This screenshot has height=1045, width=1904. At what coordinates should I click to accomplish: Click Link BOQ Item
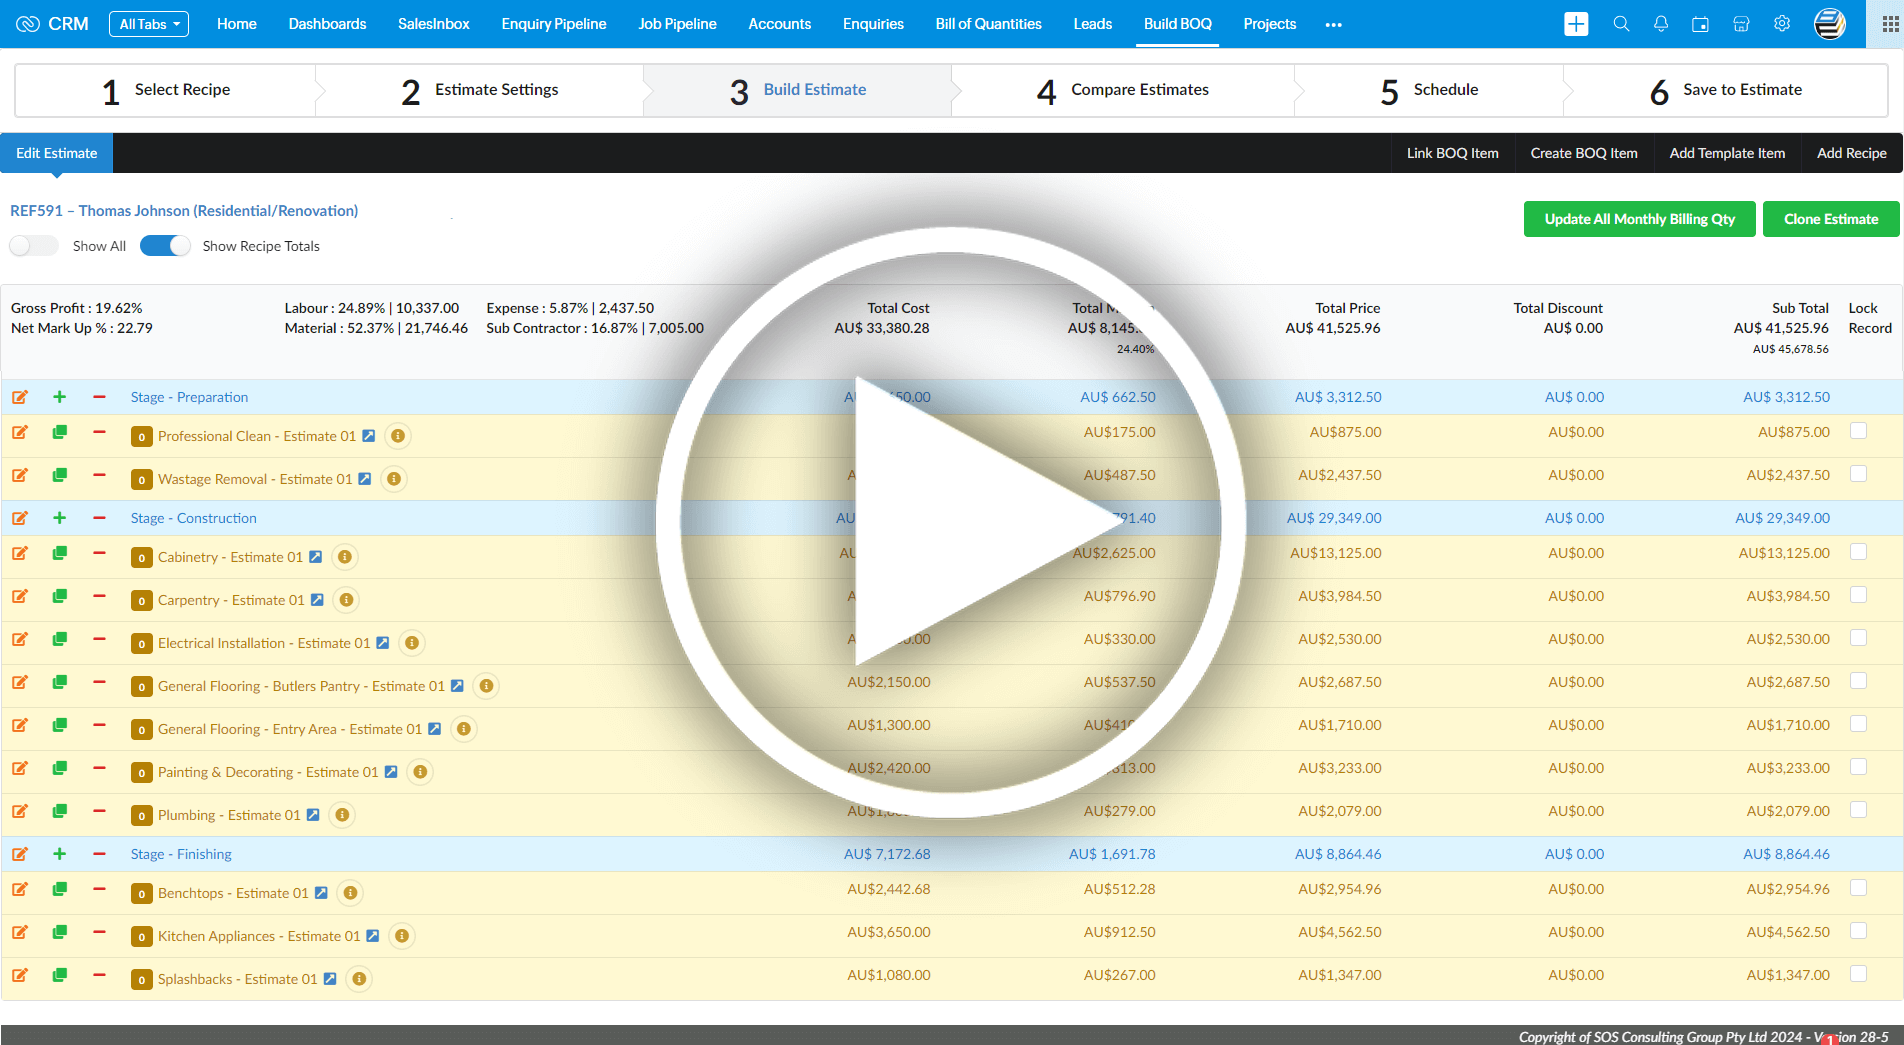pyautogui.click(x=1453, y=153)
